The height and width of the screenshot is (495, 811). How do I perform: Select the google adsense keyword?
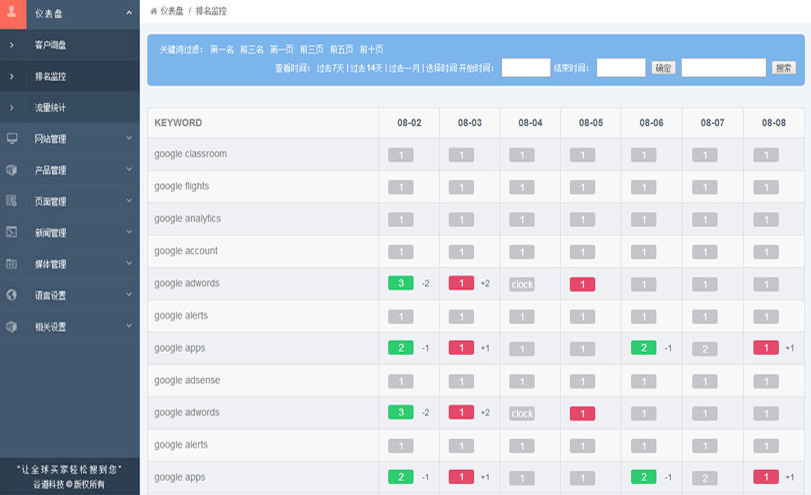point(187,380)
